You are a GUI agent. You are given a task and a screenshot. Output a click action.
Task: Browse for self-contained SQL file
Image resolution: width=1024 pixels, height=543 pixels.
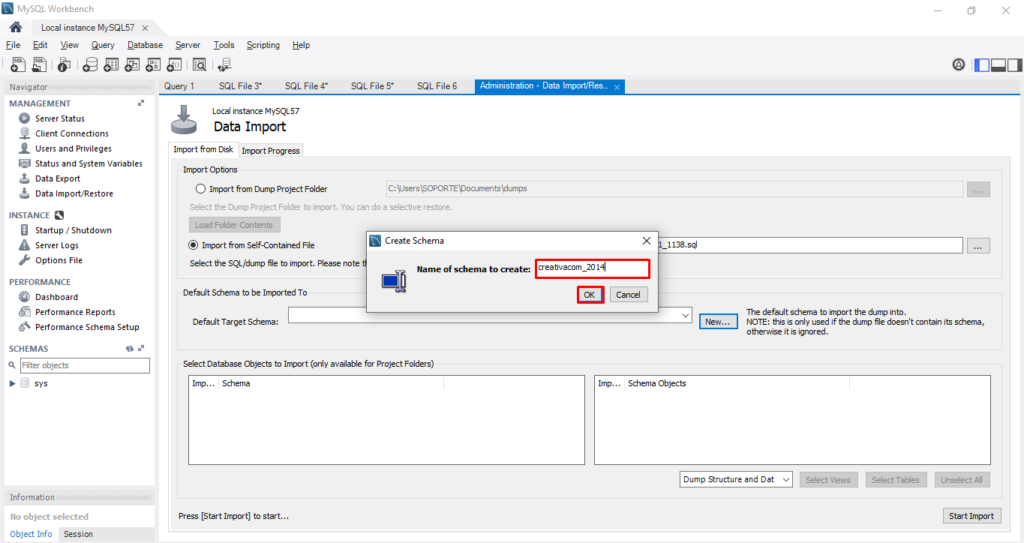pyautogui.click(x=978, y=246)
